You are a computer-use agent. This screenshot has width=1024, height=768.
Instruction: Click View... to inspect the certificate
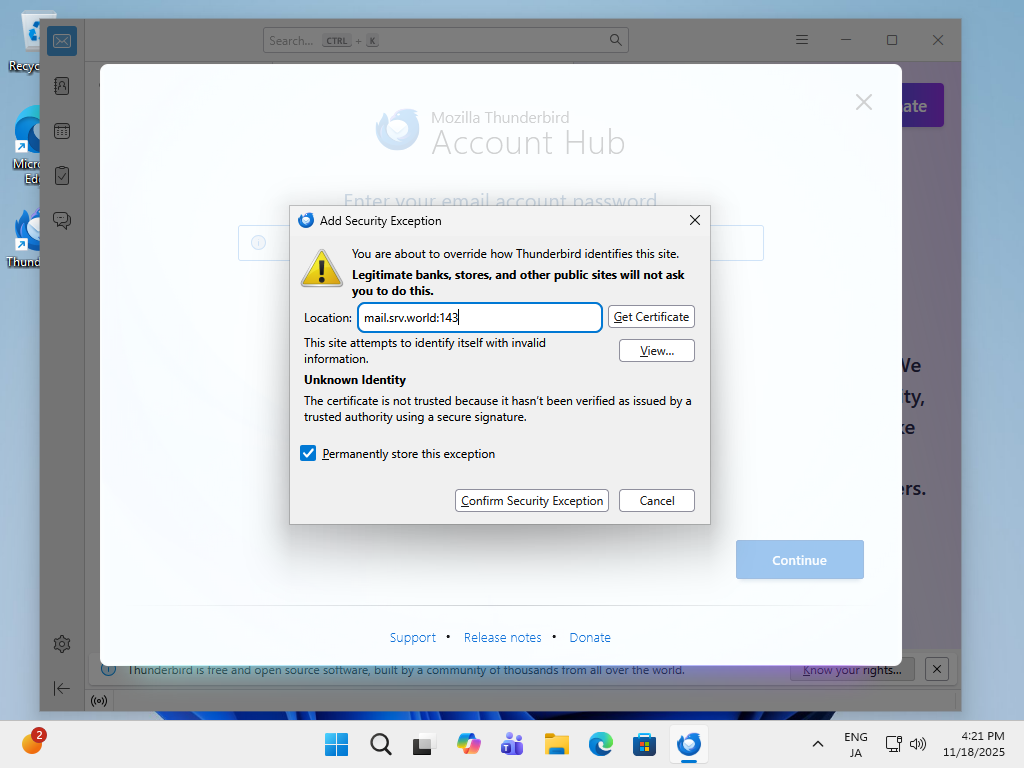coord(656,351)
